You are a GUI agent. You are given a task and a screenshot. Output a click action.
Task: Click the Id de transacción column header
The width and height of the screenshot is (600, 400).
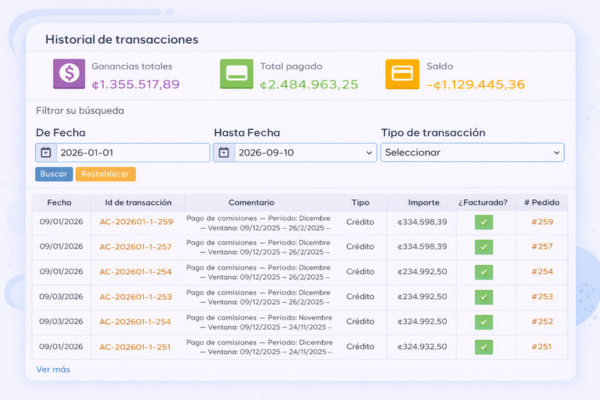click(138, 202)
